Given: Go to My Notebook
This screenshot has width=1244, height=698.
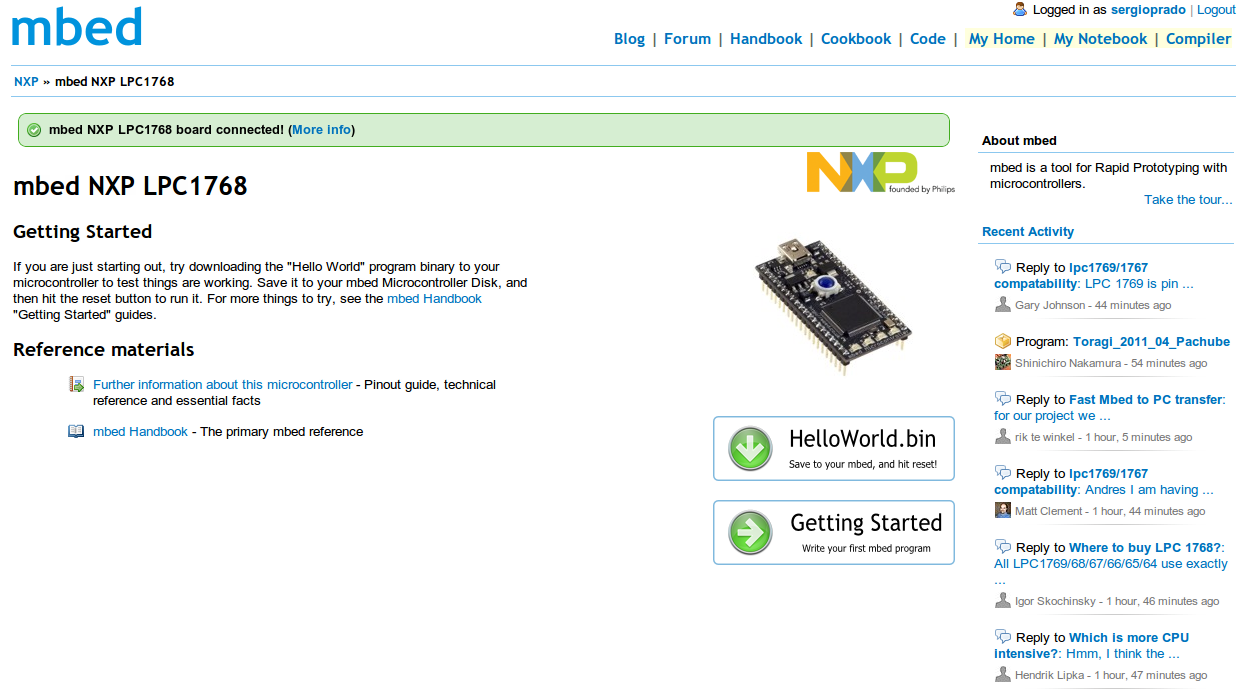Looking at the screenshot, I should pyautogui.click(x=1100, y=39).
